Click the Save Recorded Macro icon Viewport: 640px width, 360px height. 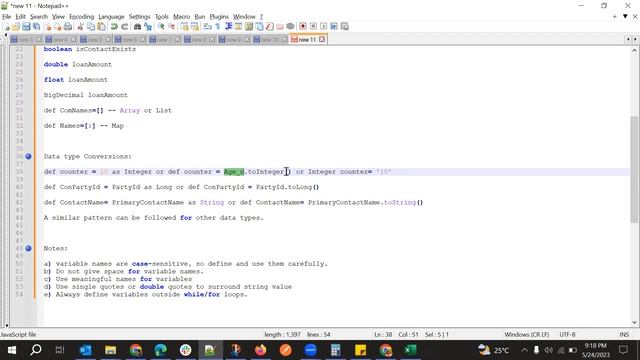[x=344, y=27]
